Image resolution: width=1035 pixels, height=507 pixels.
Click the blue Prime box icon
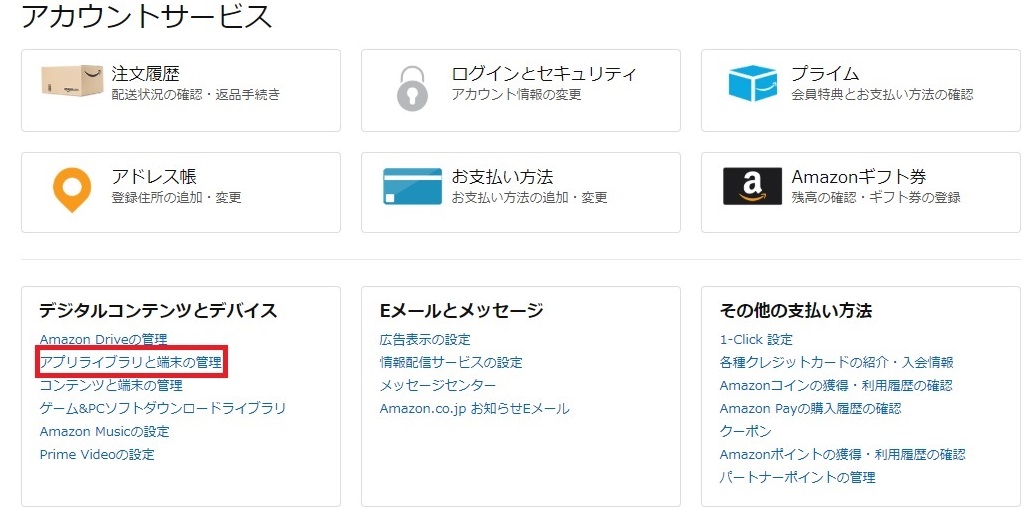752,83
